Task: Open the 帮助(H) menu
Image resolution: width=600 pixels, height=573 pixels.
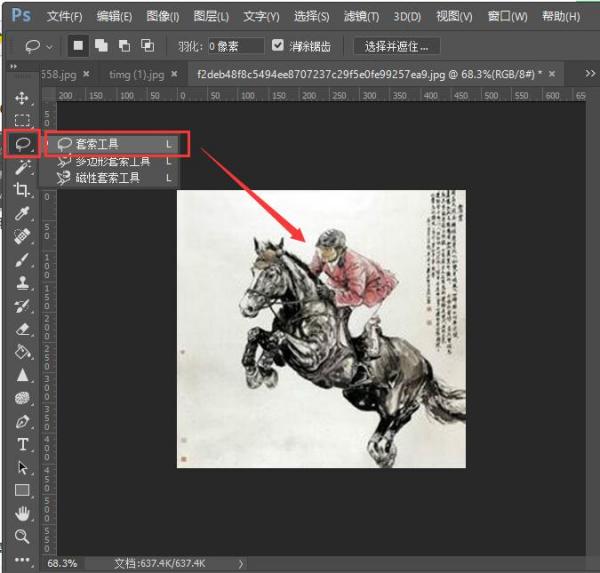Action: pos(561,16)
